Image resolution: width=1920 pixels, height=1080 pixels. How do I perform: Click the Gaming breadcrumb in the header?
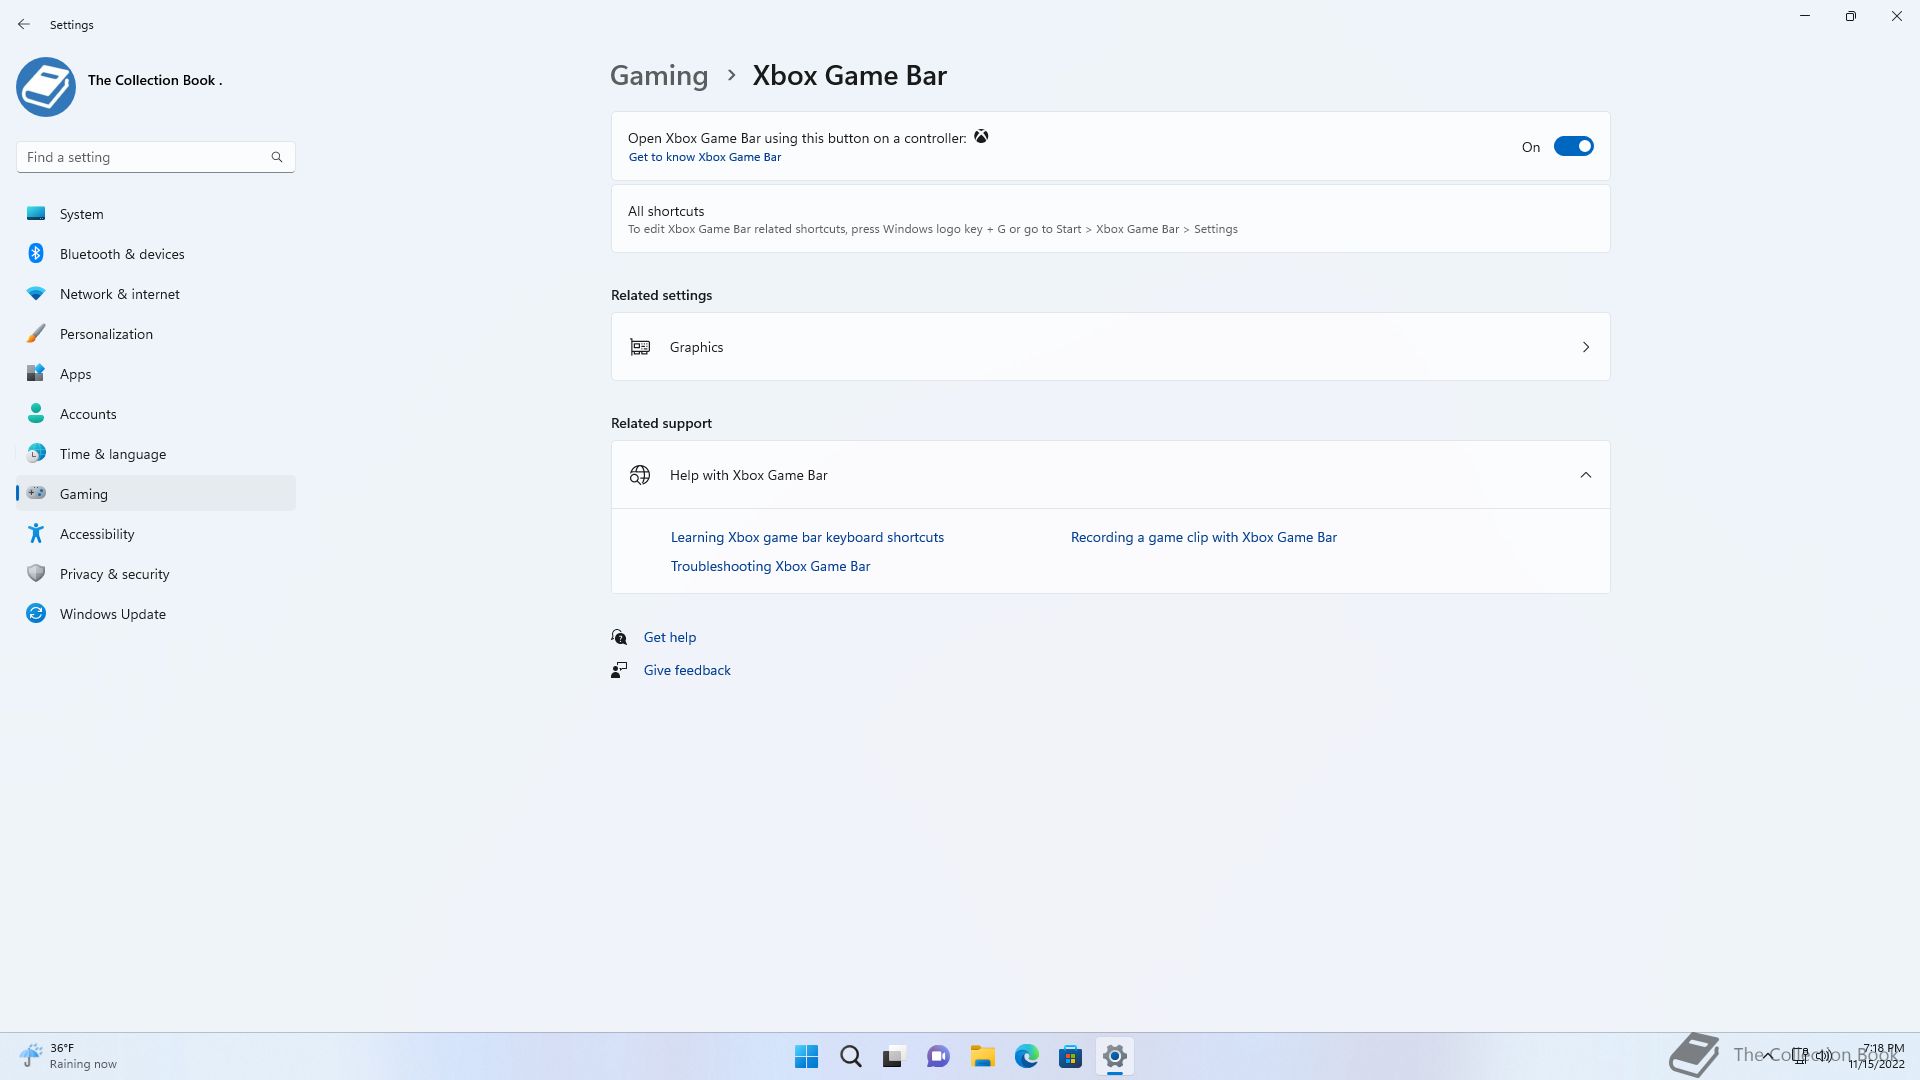click(x=659, y=76)
